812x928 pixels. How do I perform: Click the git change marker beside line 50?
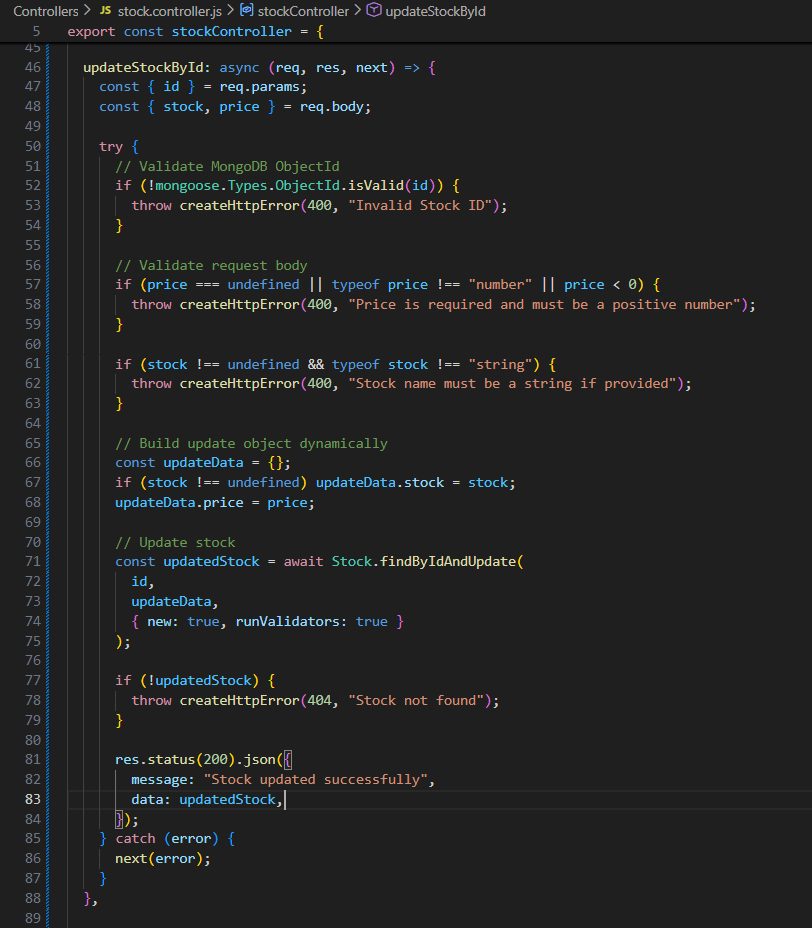point(47,146)
